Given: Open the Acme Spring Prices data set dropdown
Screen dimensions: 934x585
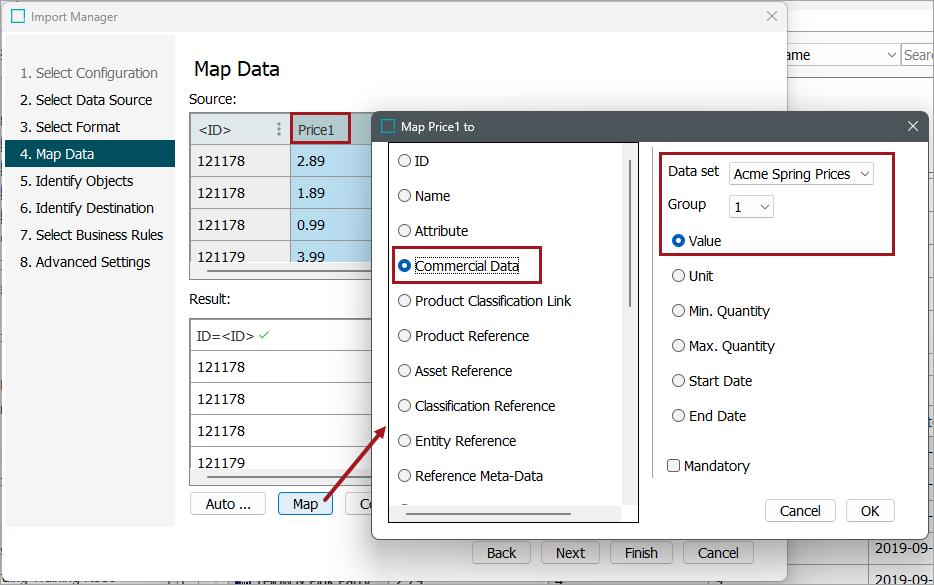Looking at the screenshot, I should pos(800,173).
